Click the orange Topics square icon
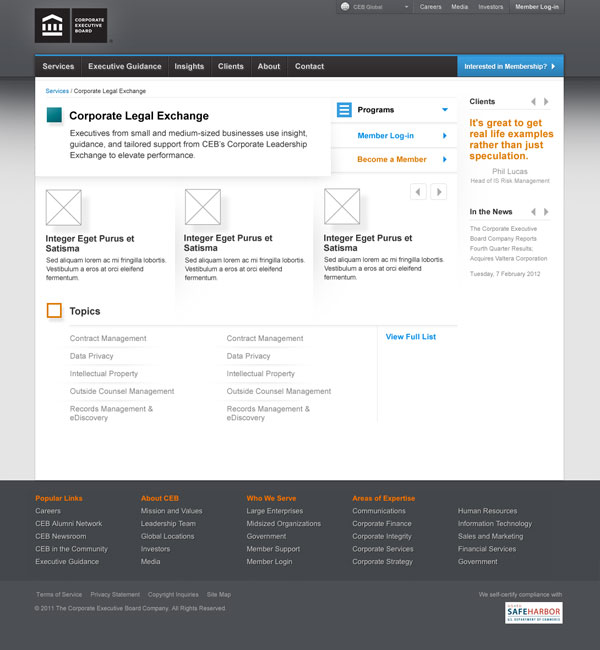Screen dimensions: 600x650 coord(54,311)
